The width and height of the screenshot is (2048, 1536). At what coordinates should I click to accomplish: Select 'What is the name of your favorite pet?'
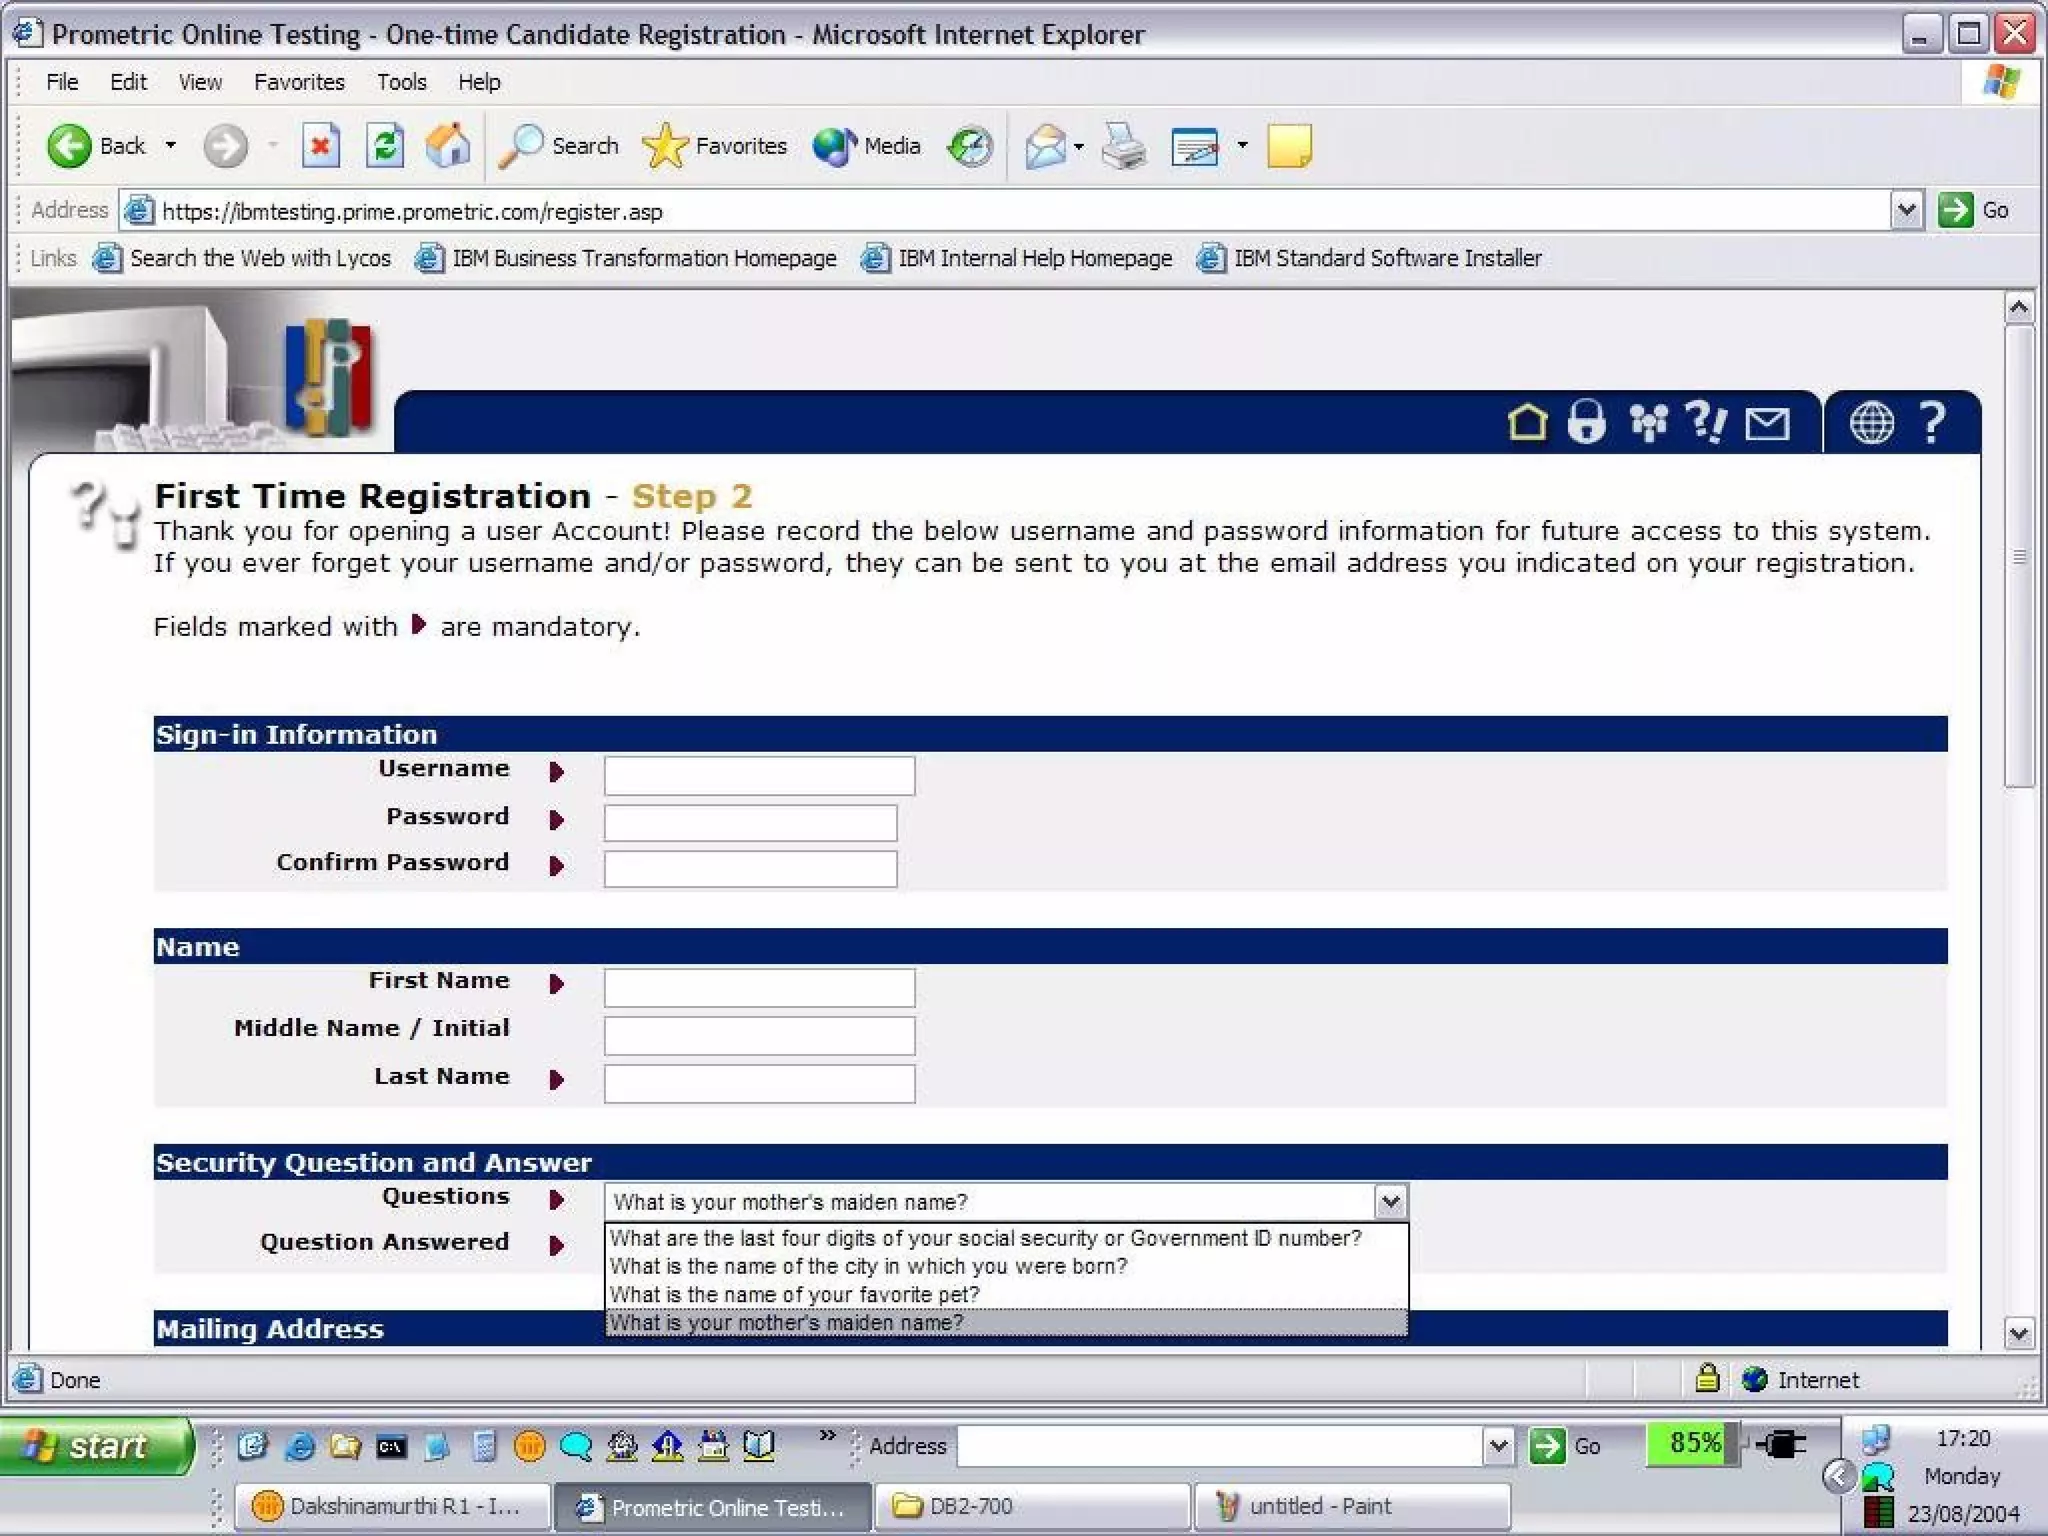pyautogui.click(x=795, y=1294)
